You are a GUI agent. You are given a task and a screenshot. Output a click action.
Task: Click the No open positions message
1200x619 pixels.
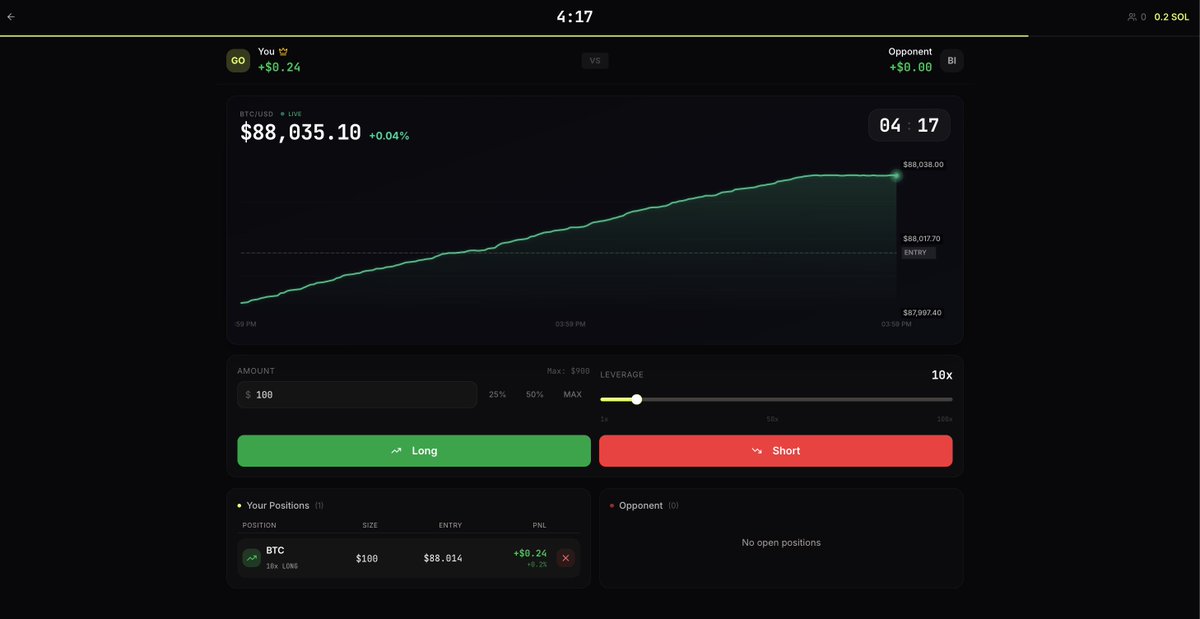coord(781,543)
